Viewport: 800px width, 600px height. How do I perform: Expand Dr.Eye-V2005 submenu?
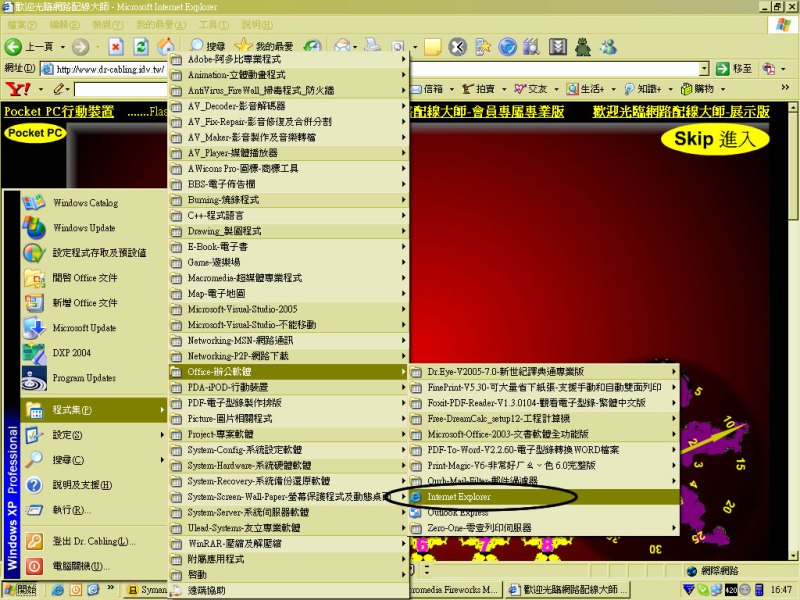click(544, 372)
